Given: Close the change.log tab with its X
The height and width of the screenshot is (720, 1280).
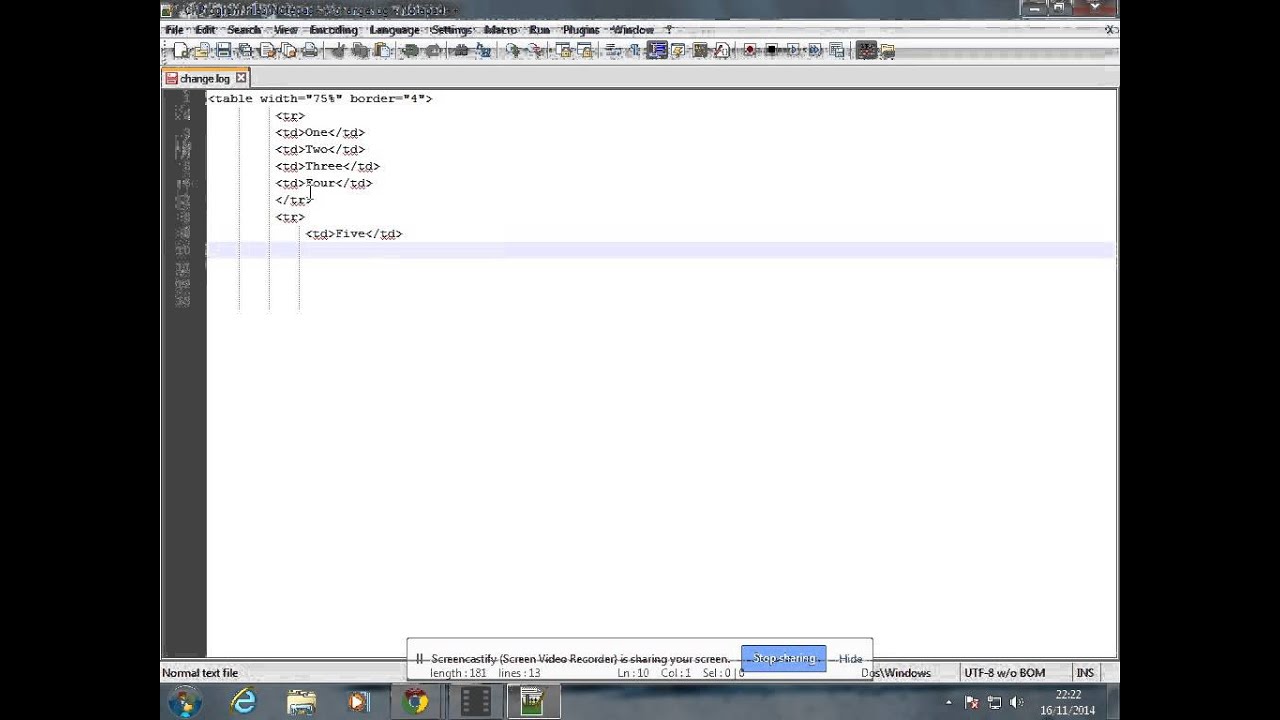Looking at the screenshot, I should click(241, 78).
